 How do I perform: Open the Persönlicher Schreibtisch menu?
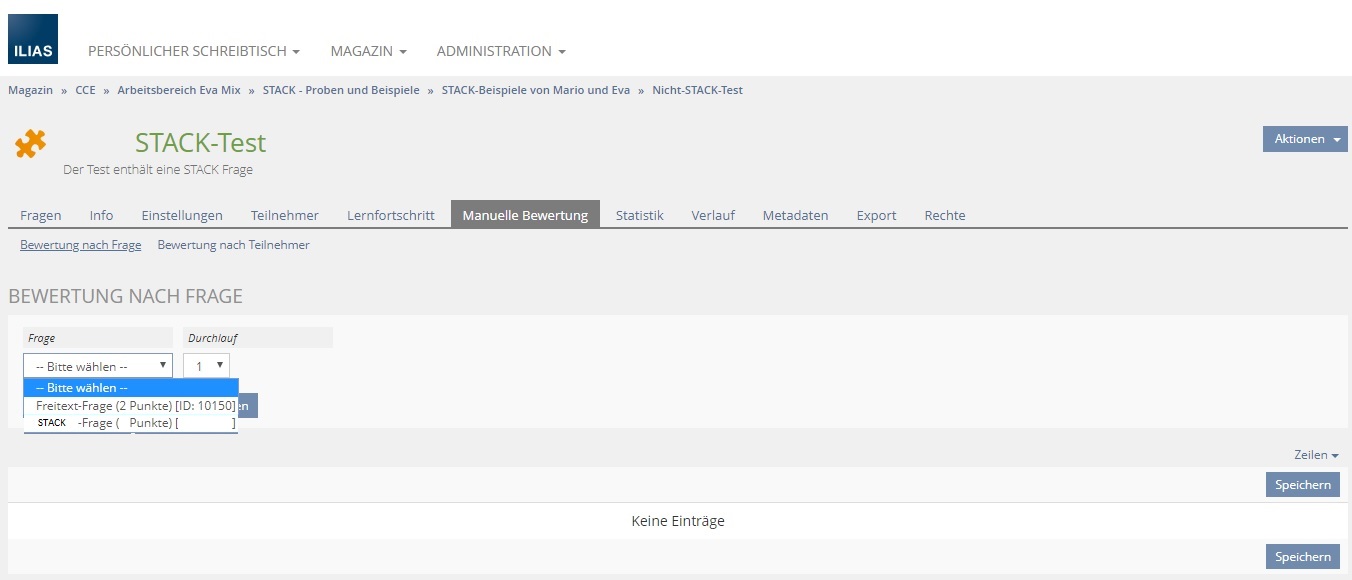194,51
